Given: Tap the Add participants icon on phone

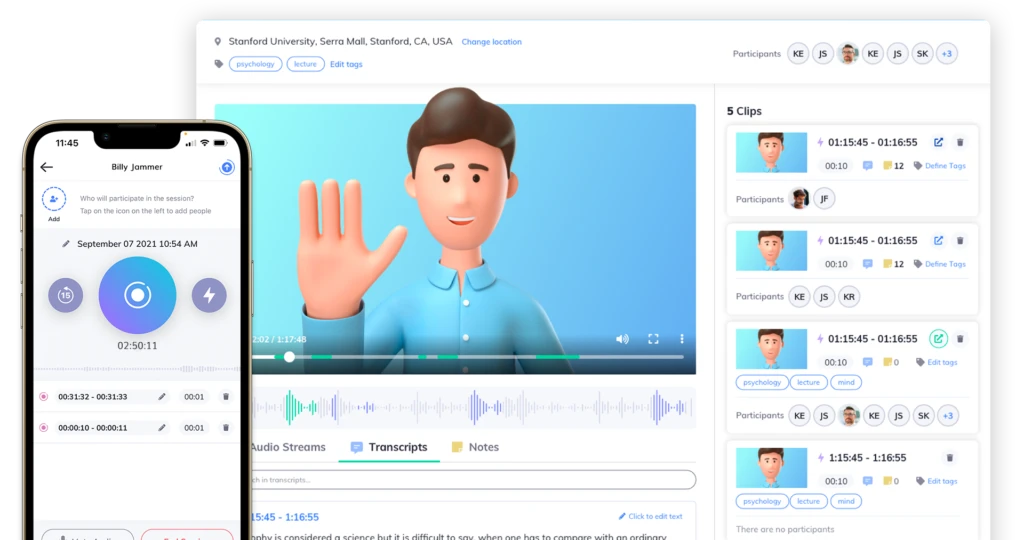Looking at the screenshot, I should click(x=54, y=199).
